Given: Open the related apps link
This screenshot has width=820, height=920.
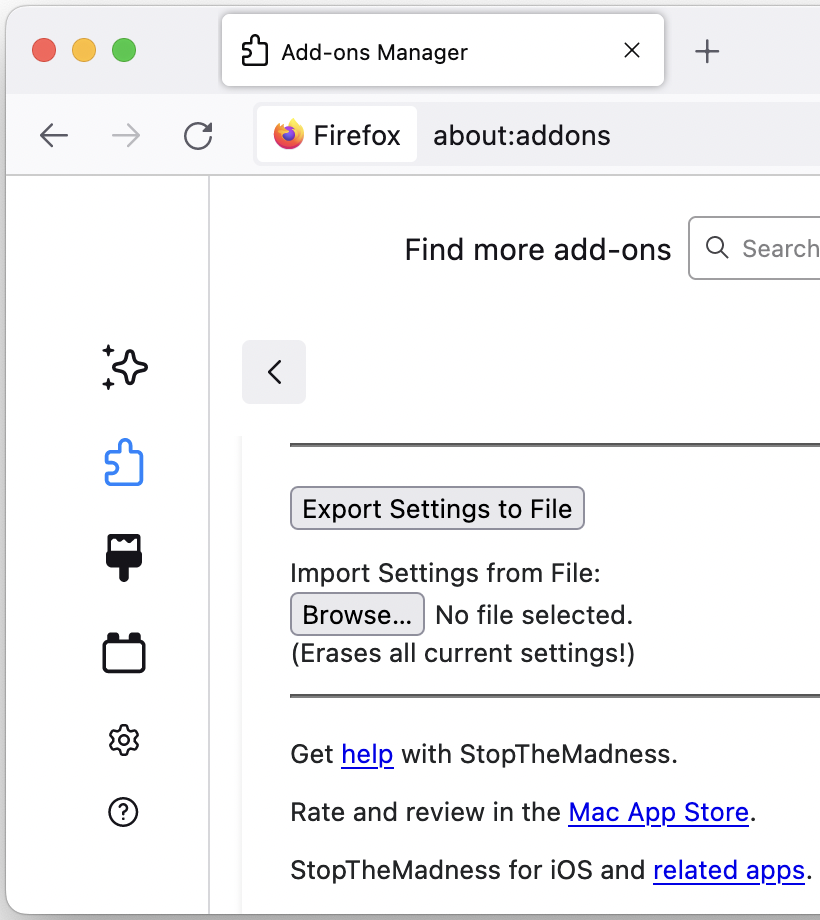Looking at the screenshot, I should click(x=728, y=870).
